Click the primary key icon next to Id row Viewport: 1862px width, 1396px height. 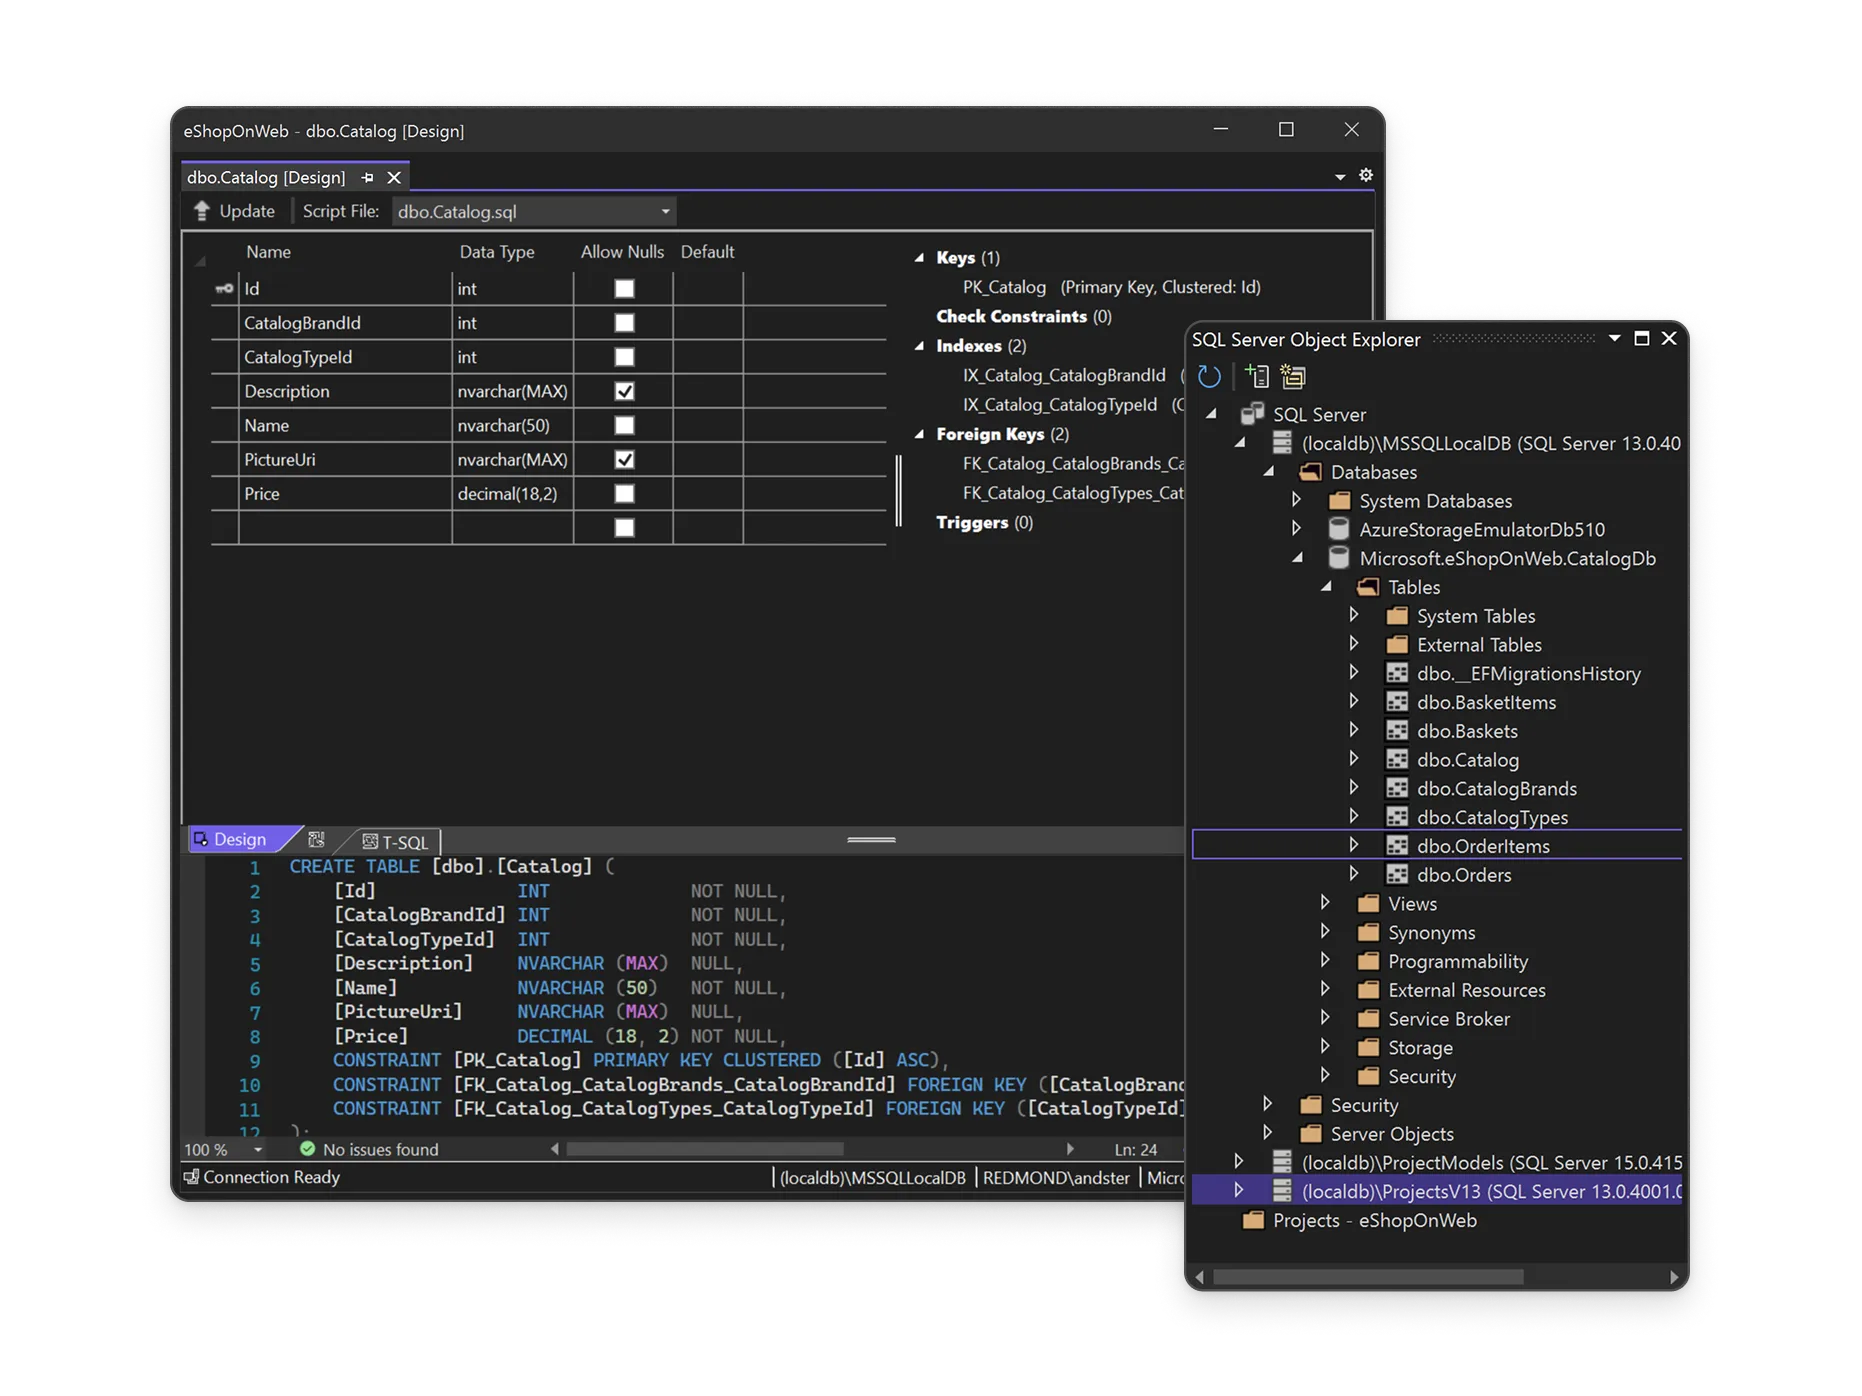point(222,288)
